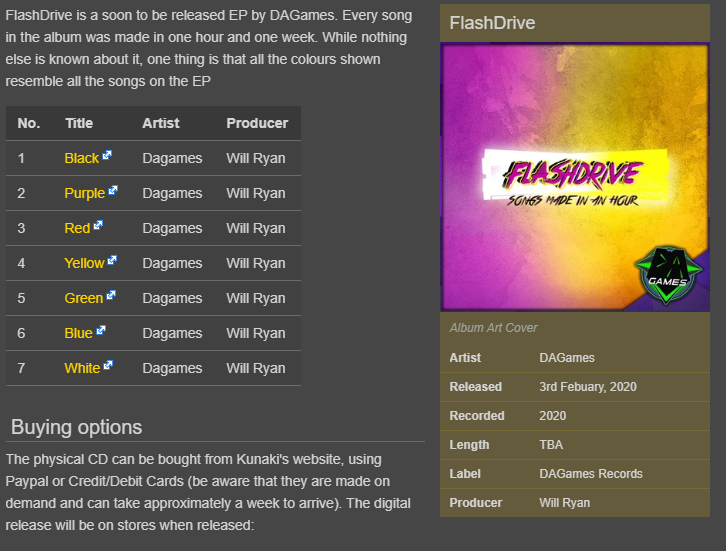Click the 'Producer' table column header

(x=257, y=123)
